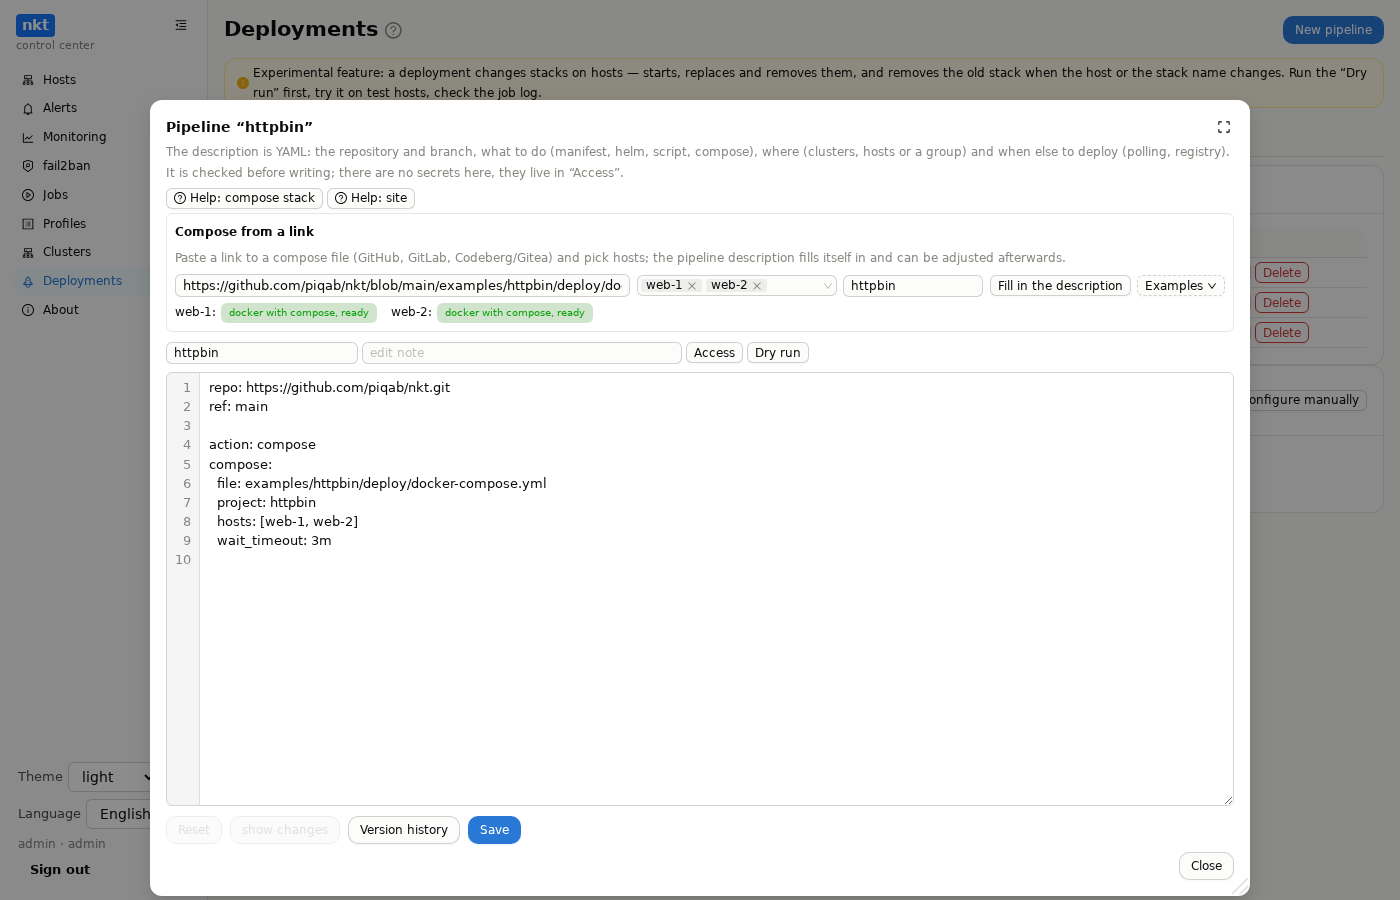Open Version history
The image size is (1400, 900).
tap(404, 830)
